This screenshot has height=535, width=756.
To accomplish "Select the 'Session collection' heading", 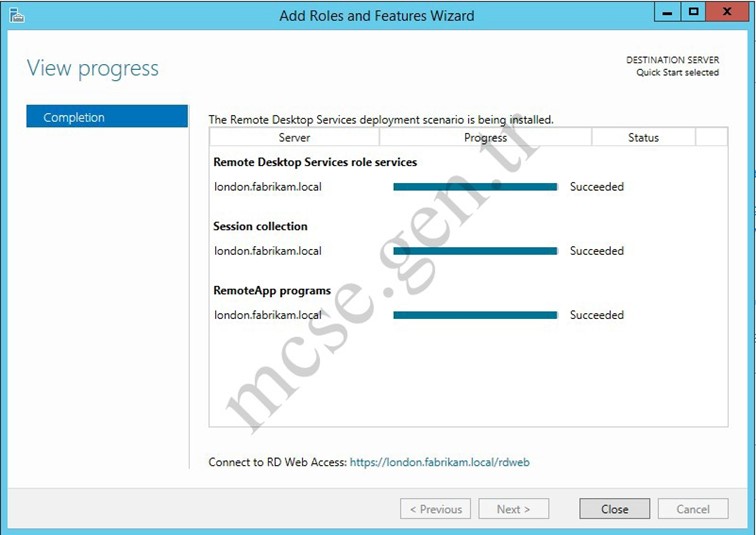I will click(x=260, y=226).
